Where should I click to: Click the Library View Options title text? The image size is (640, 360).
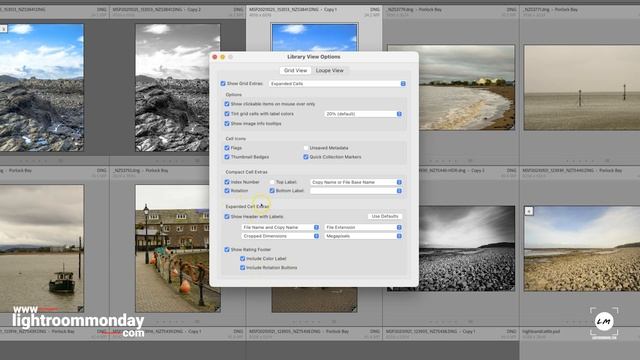(x=313, y=57)
